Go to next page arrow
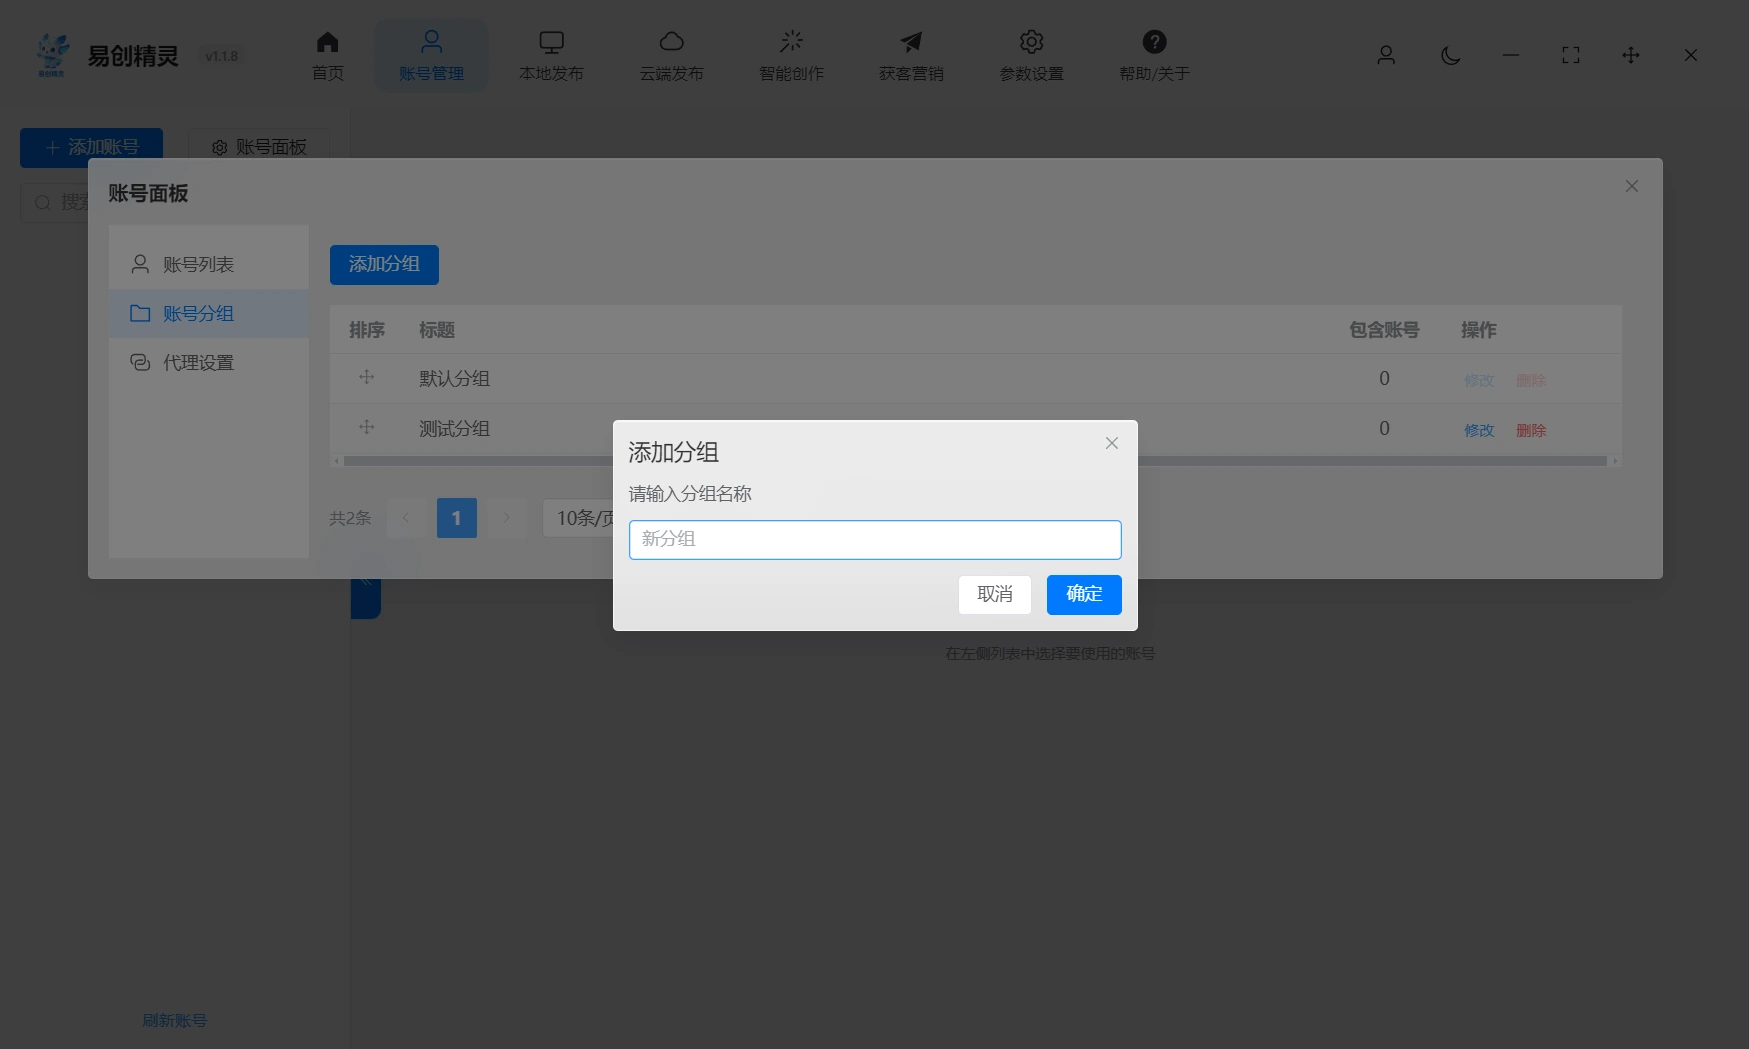The width and height of the screenshot is (1749, 1049). click(507, 518)
